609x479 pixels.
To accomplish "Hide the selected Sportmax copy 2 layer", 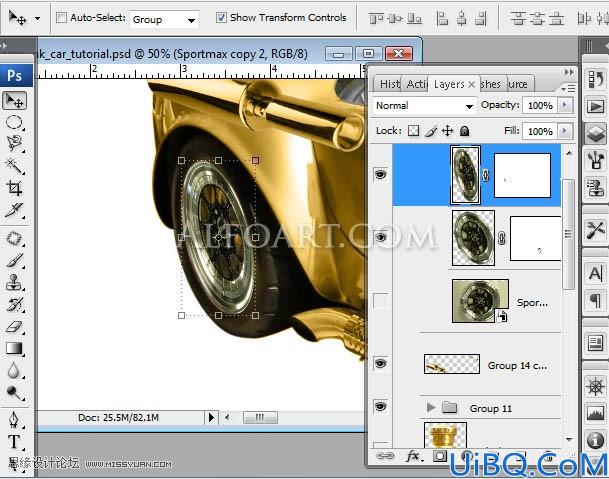I will coord(380,174).
